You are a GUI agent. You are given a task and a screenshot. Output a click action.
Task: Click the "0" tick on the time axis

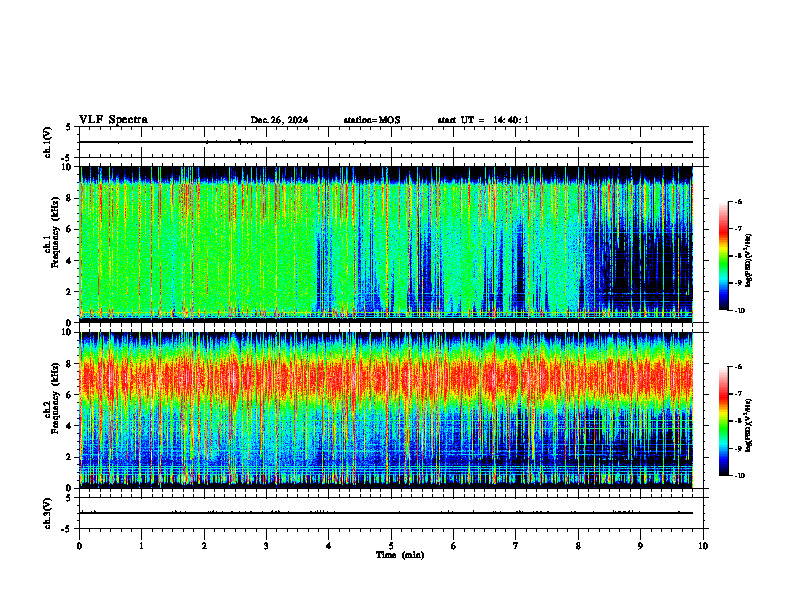click(x=79, y=546)
